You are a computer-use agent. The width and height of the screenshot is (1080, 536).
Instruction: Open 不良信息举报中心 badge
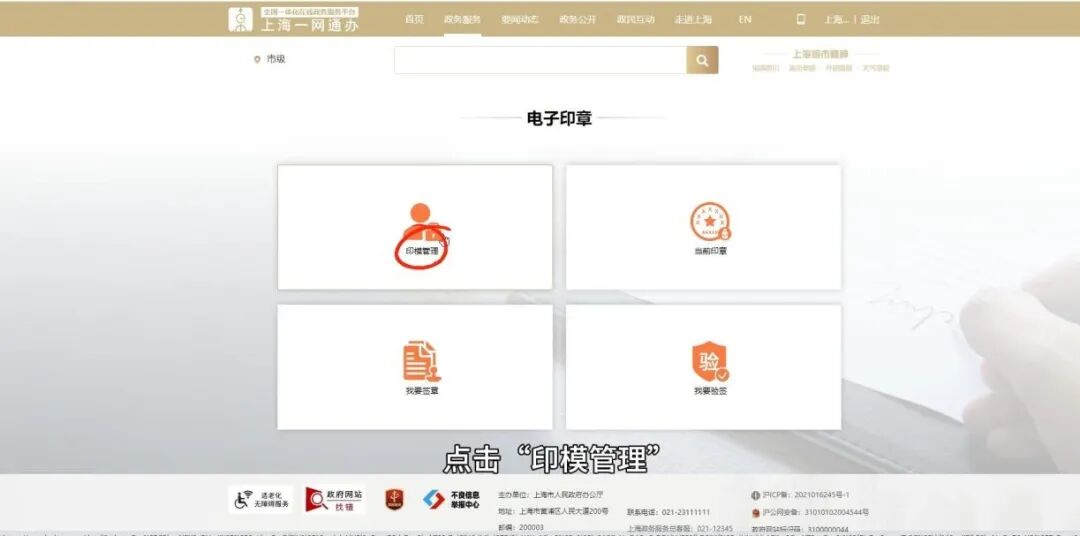[451, 499]
